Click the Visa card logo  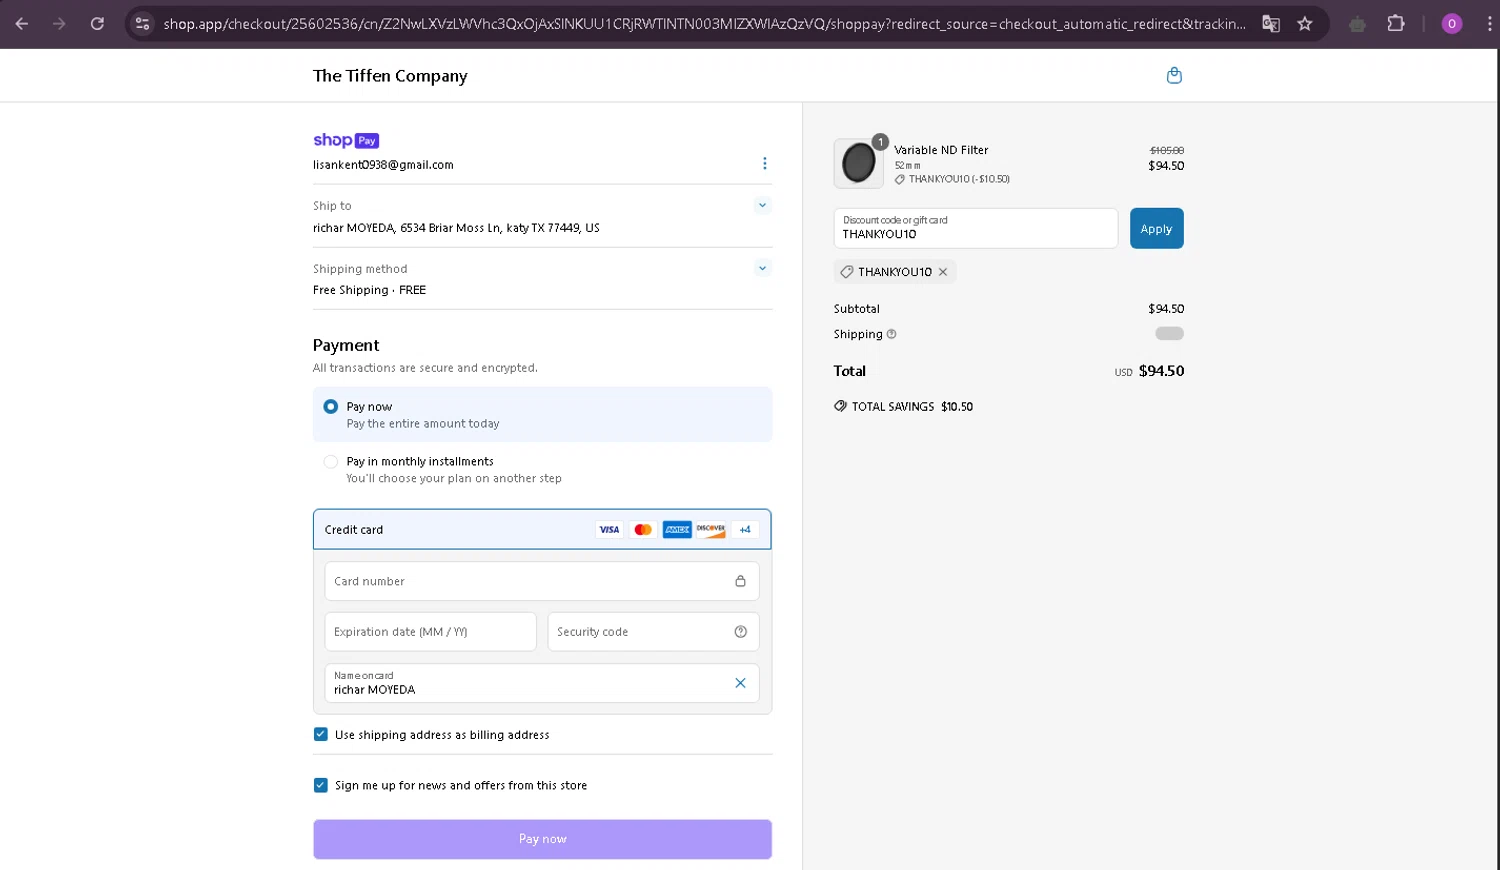click(609, 529)
